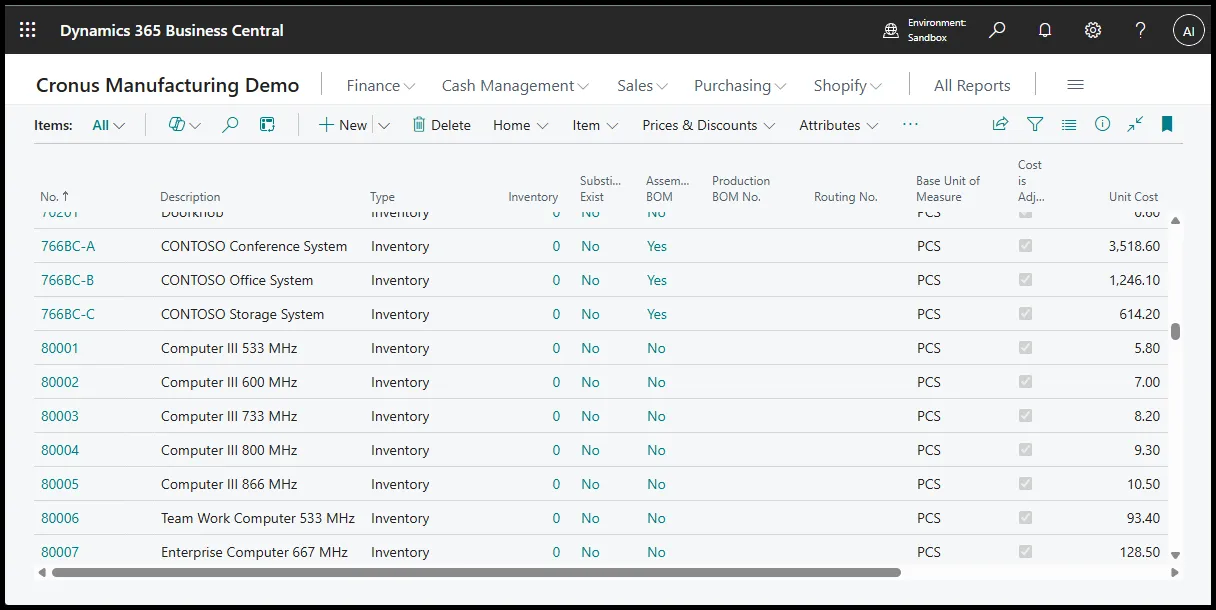1216x610 pixels.
Task: Click the Delete button
Action: pyautogui.click(x=441, y=125)
